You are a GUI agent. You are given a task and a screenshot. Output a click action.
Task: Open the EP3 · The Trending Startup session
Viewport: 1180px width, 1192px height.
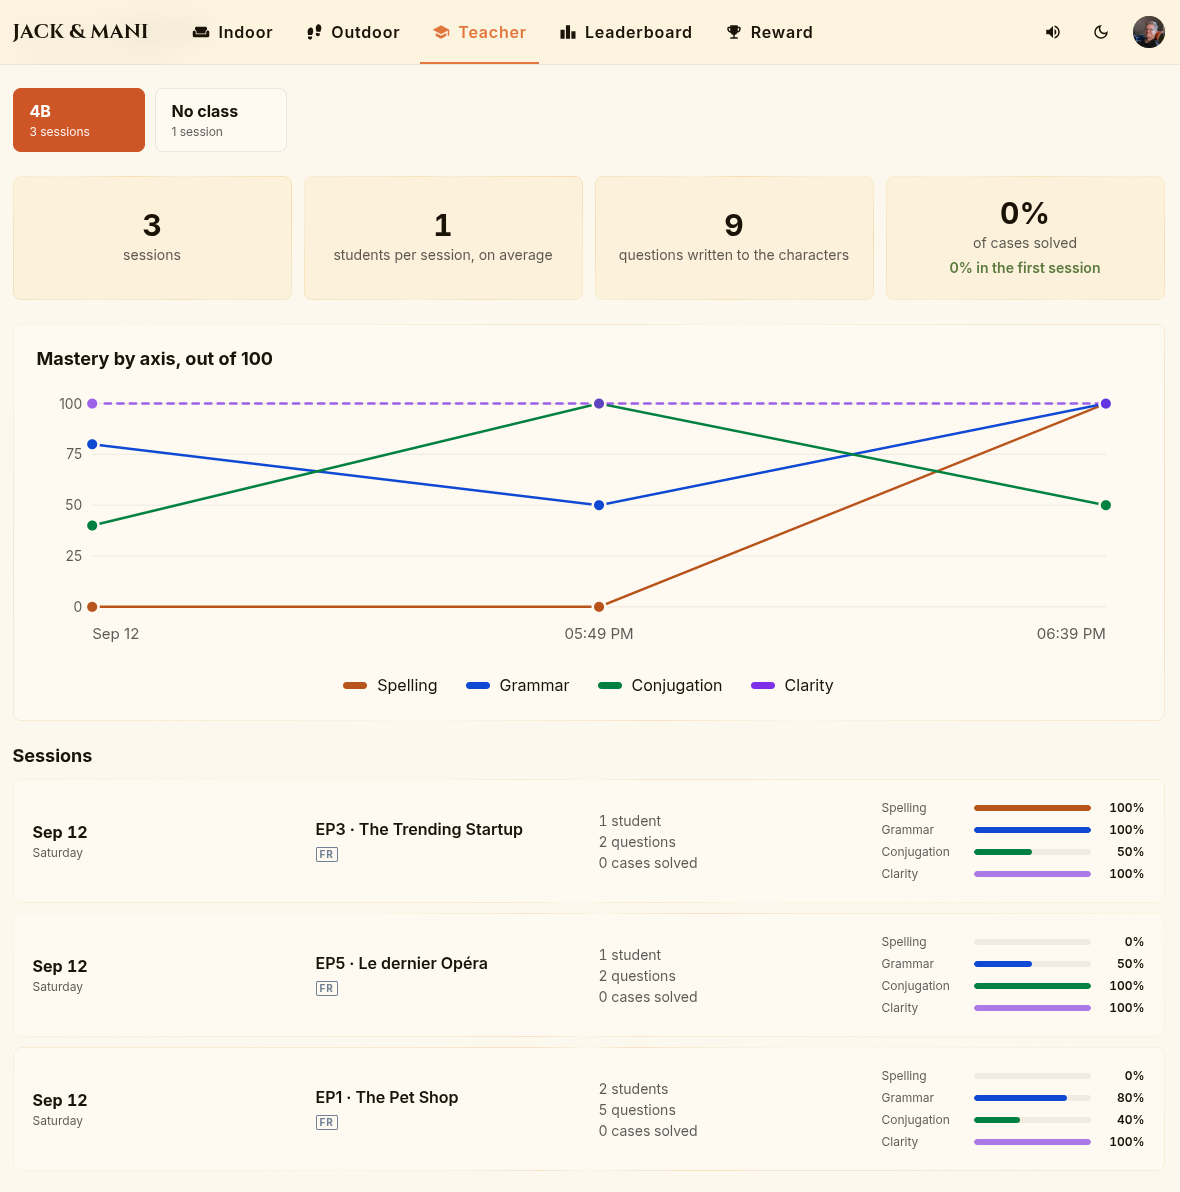pyautogui.click(x=588, y=841)
